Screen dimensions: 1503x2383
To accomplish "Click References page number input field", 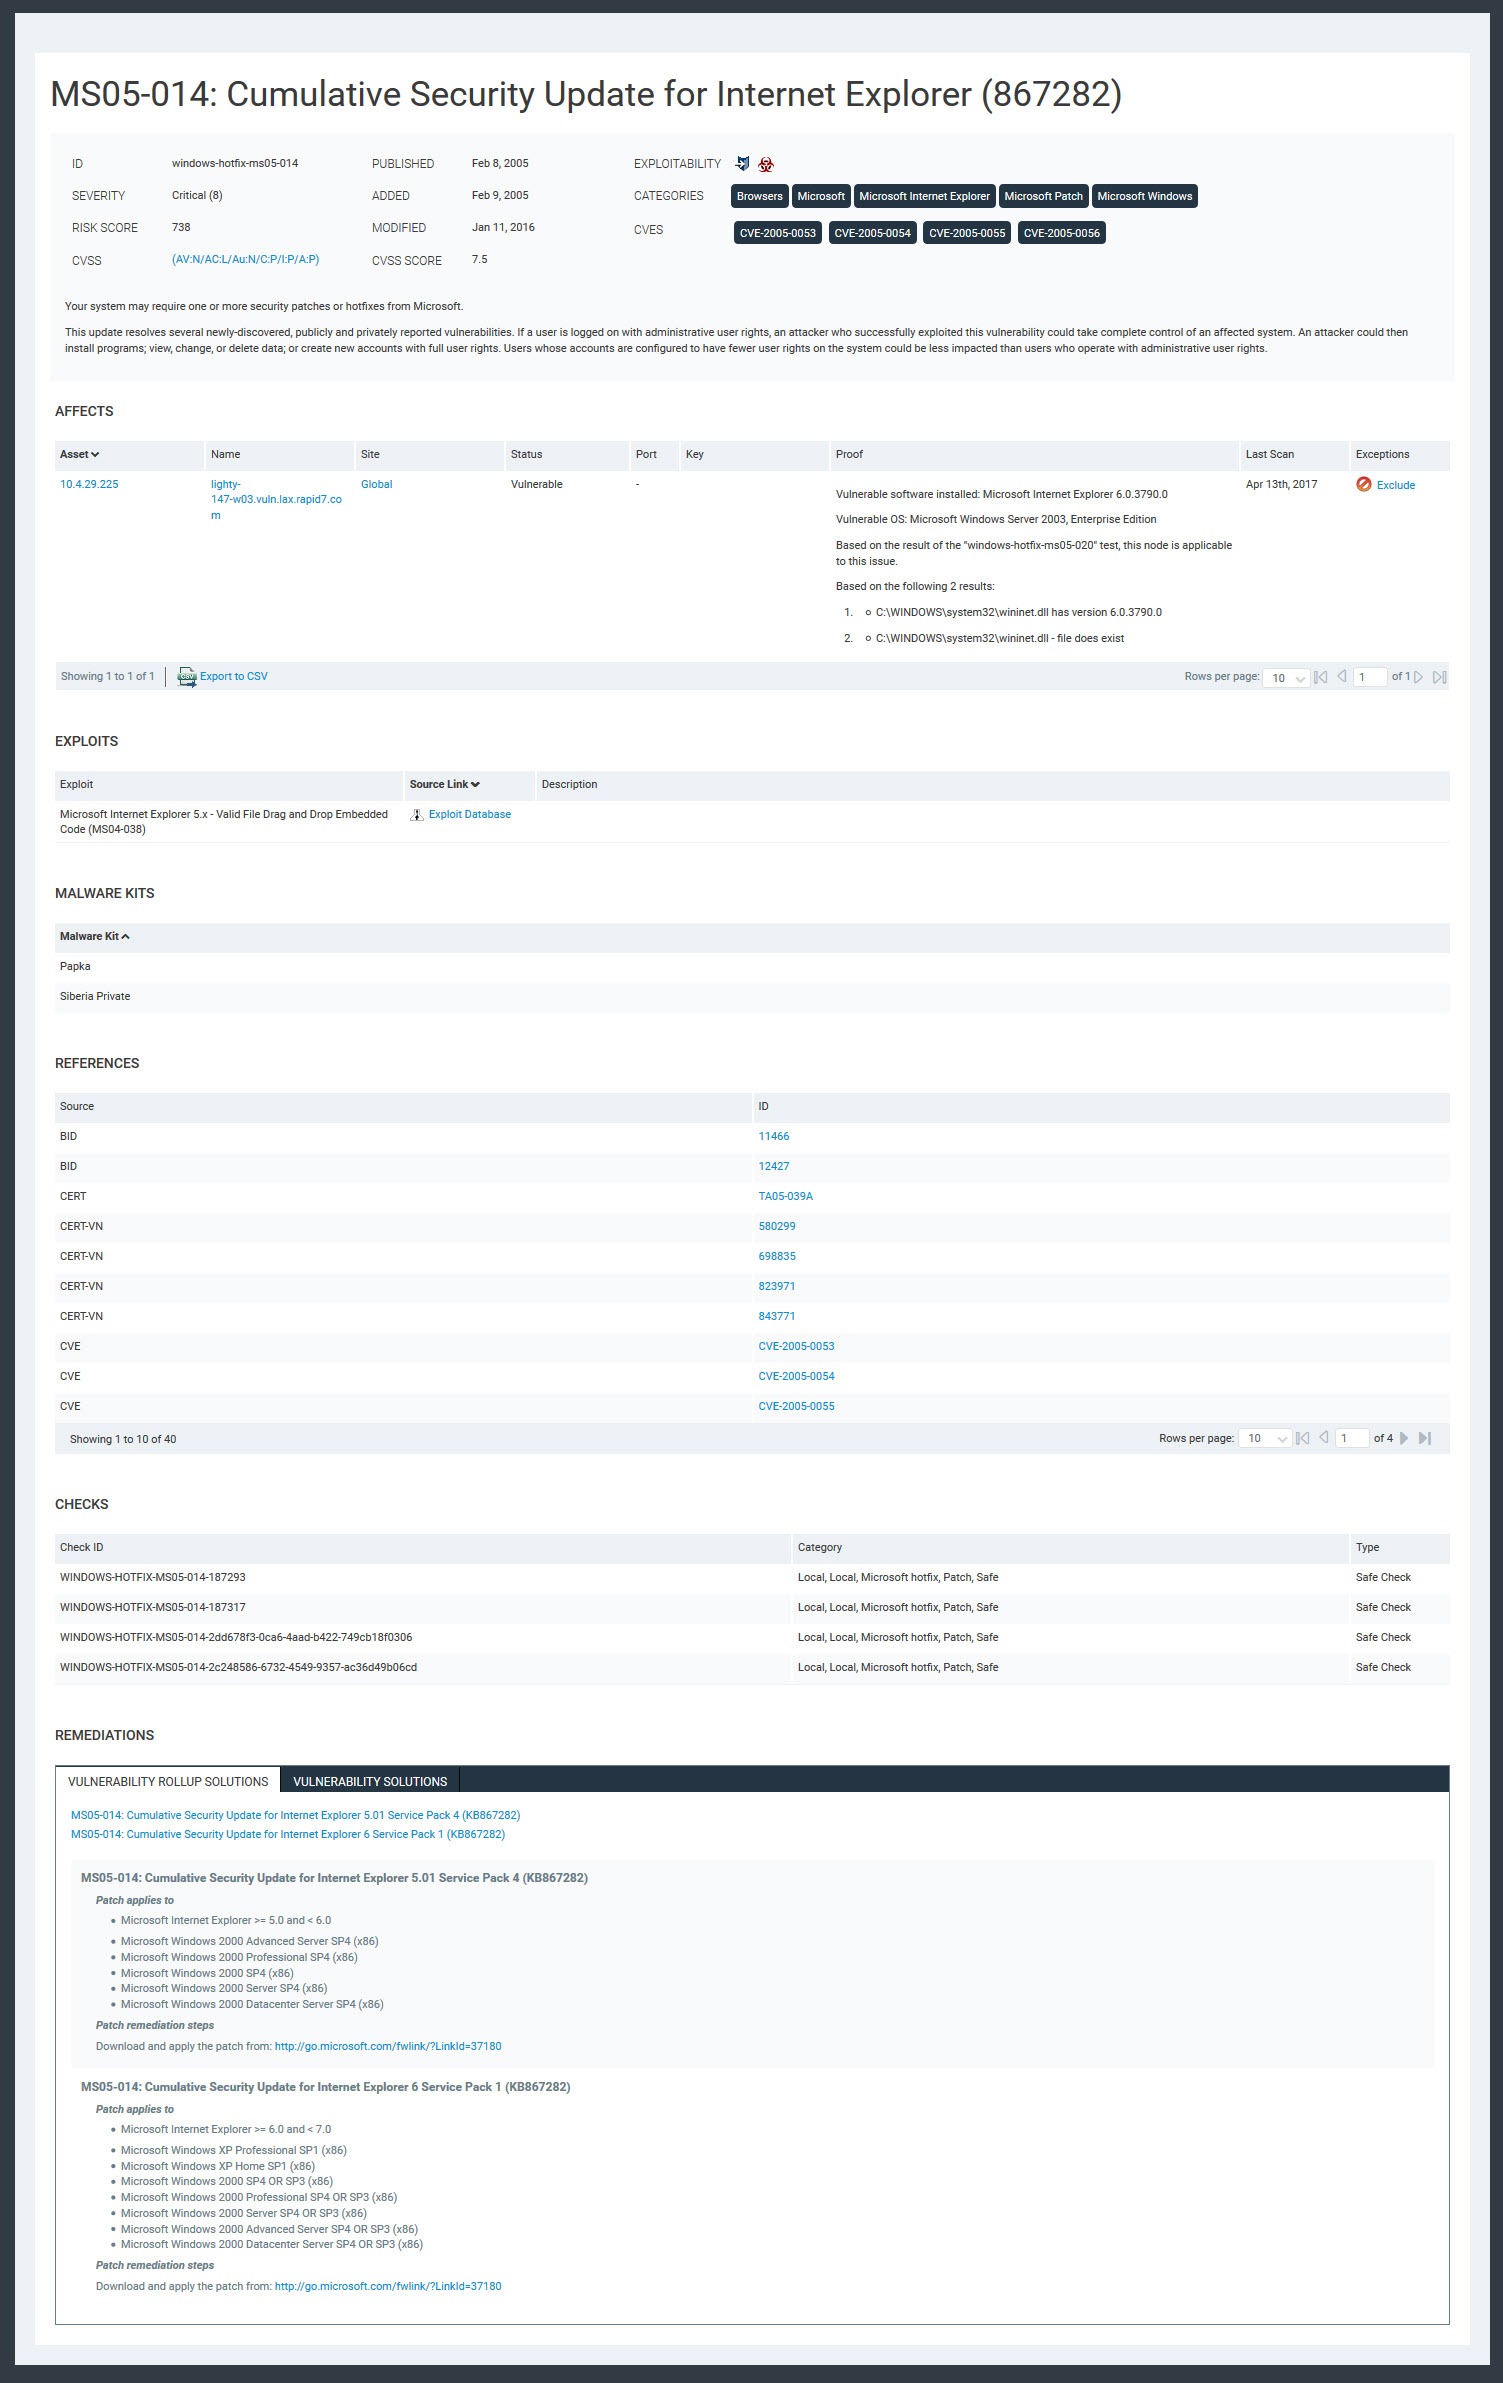I will coord(1352,1439).
